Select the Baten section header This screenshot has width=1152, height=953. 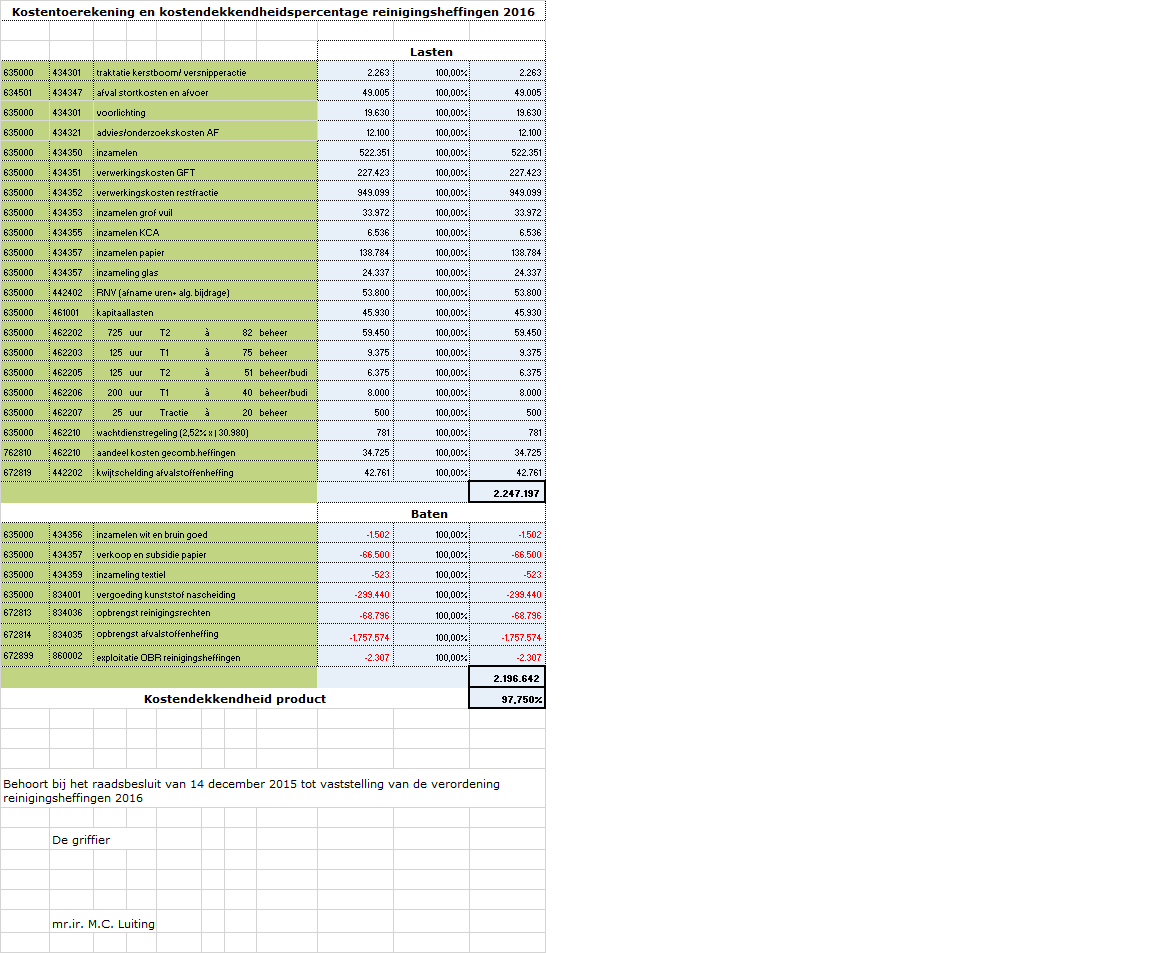pos(431,514)
